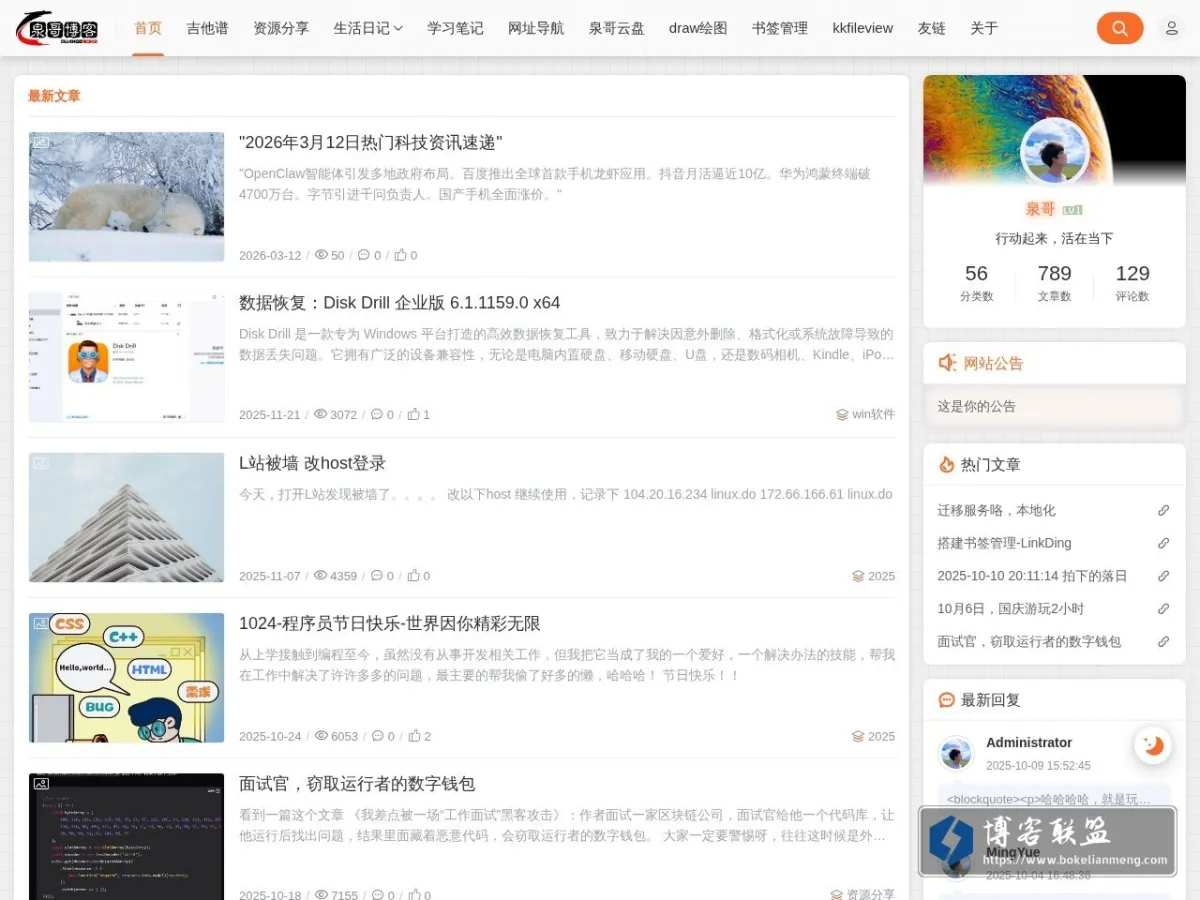
Task: Click thumbs-up icon on 2026-03-12 article
Action: coord(401,255)
